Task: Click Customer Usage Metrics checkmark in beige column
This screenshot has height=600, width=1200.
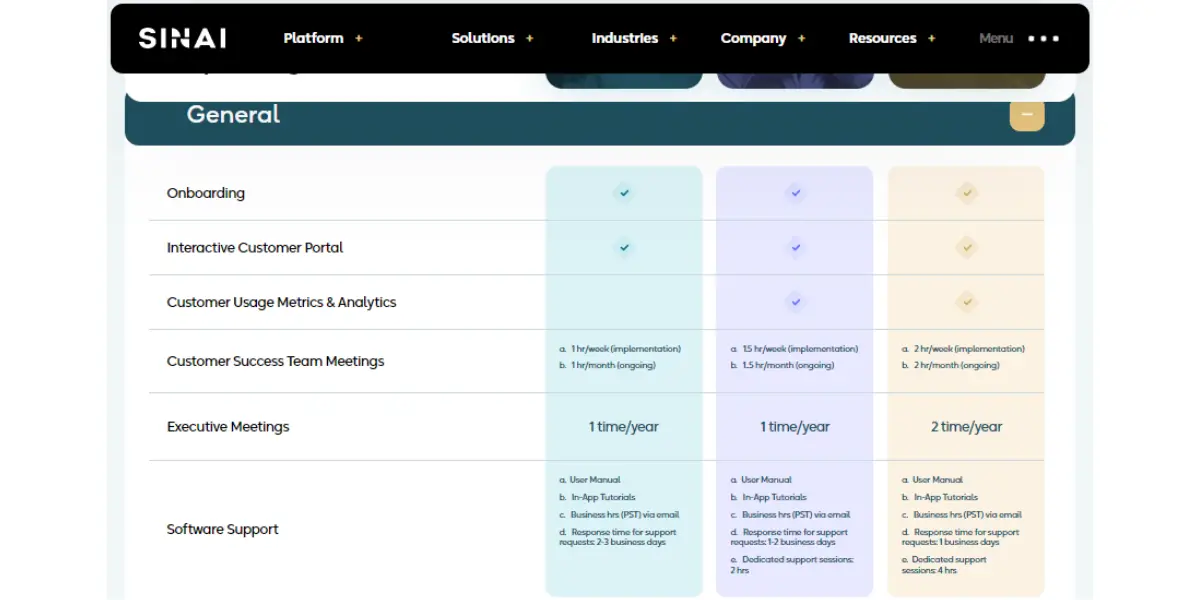Action: click(966, 301)
